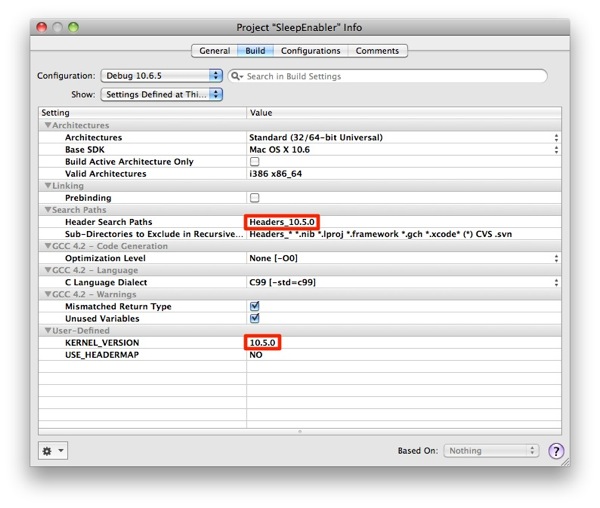Screen dimensions: 600x508
Task: Select the Base SDK setting row
Action: 300,150
